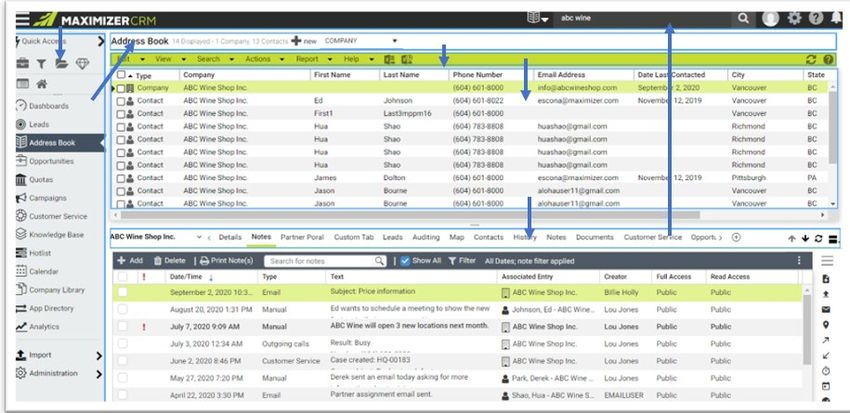The image size is (850, 413).
Task: Open the COMPANY new-entry dropdown
Action: tap(361, 41)
